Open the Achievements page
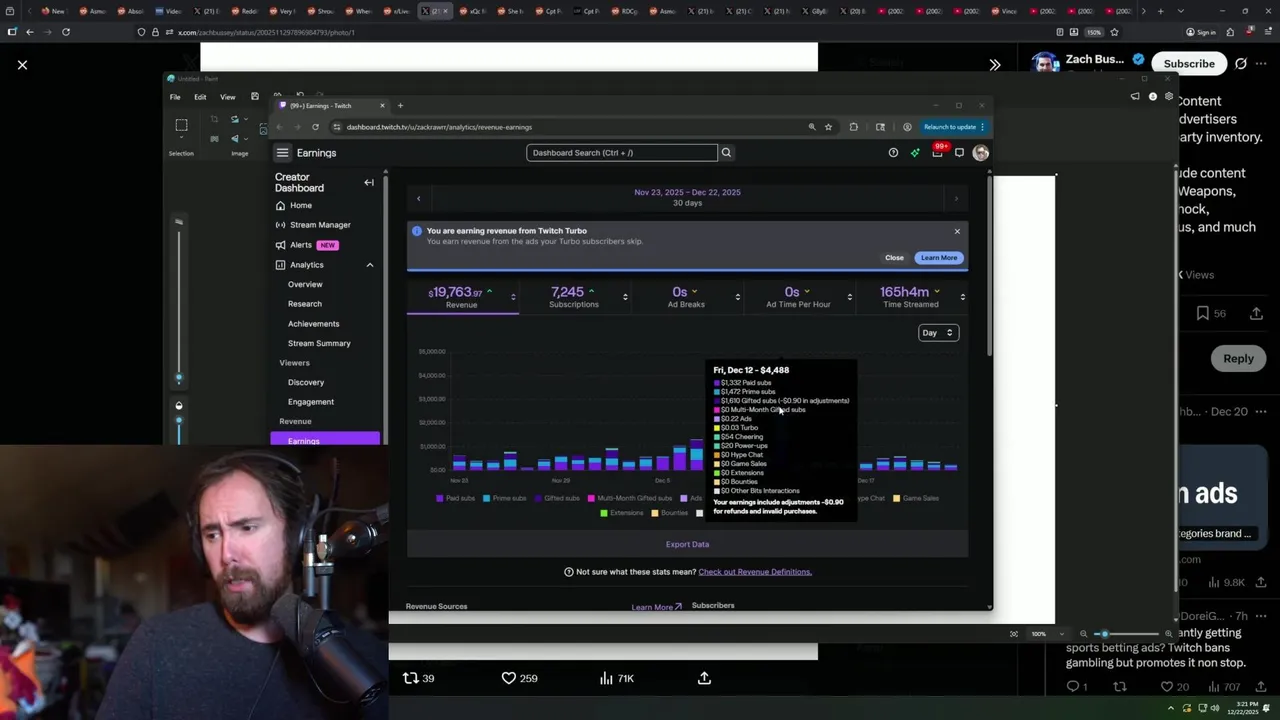Screen dimensions: 1280x720 [314, 324]
